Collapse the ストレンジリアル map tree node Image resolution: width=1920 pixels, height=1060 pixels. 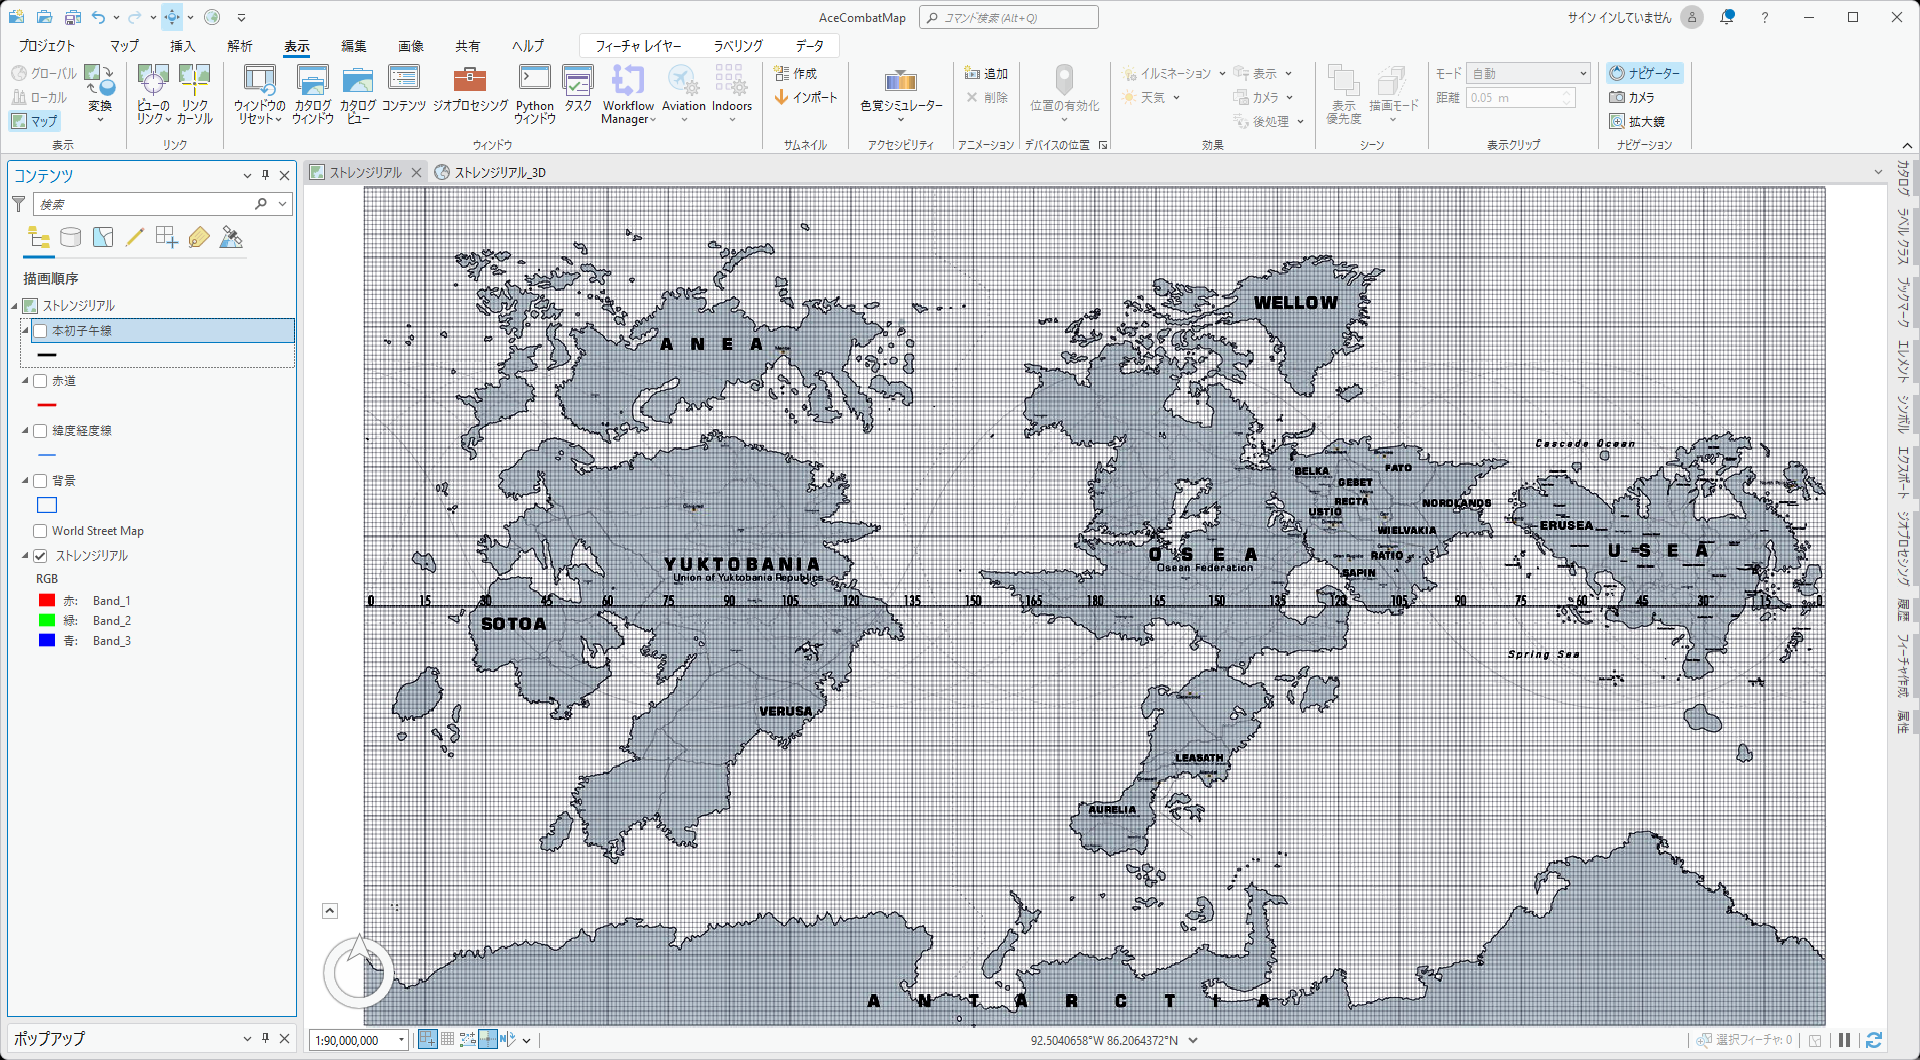coord(15,306)
